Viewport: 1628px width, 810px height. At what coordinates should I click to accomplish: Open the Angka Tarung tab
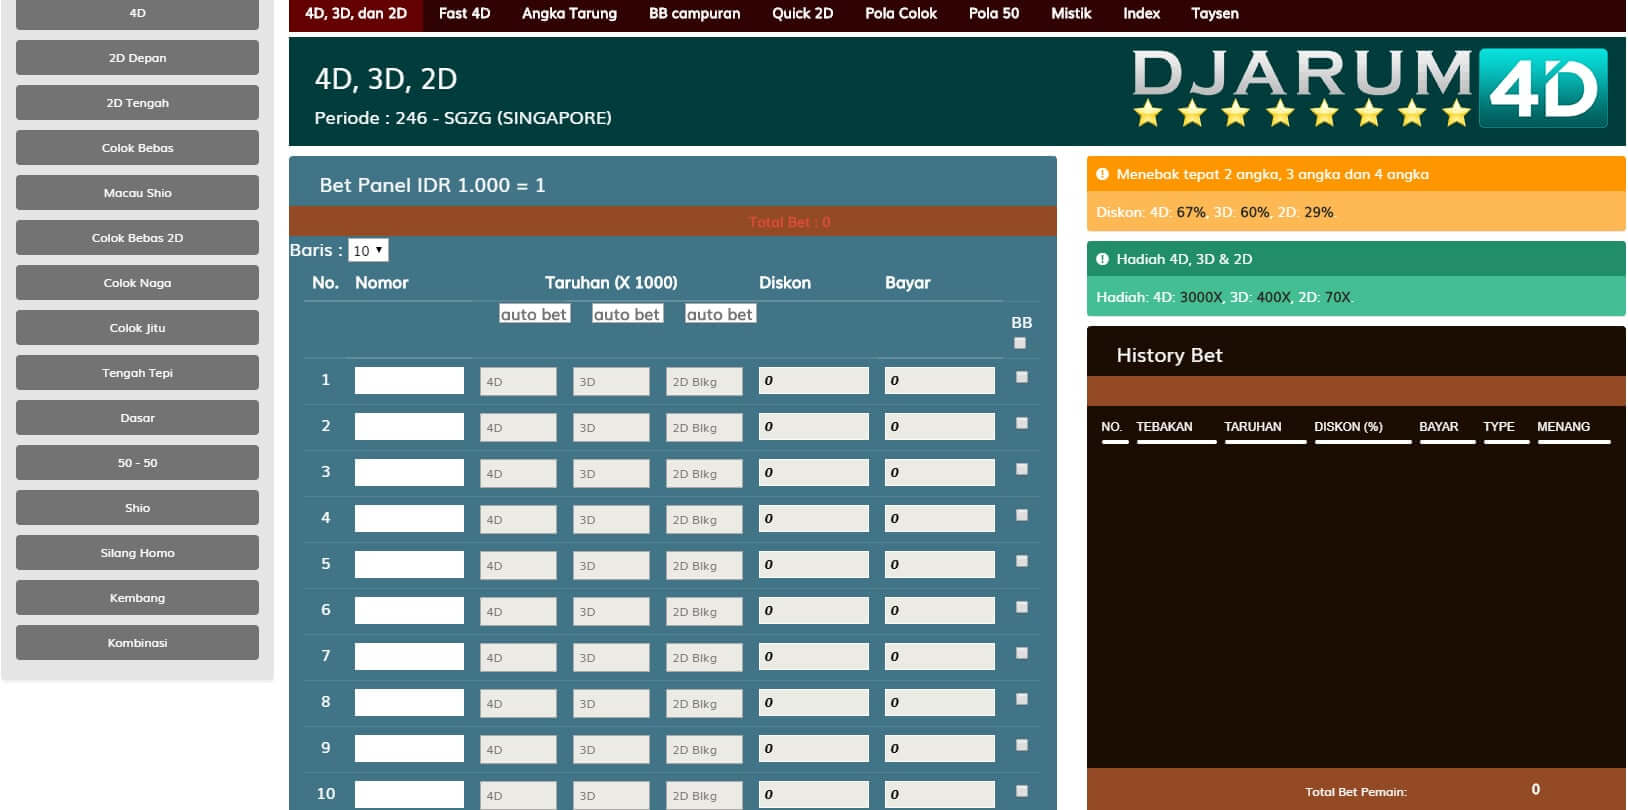pos(569,14)
